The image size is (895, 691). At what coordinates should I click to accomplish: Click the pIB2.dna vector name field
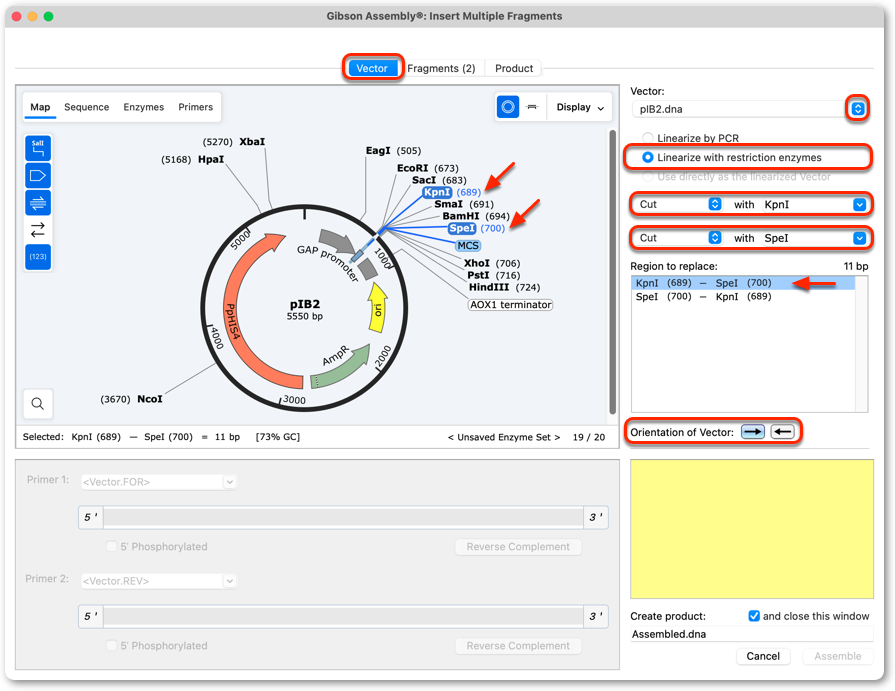pyautogui.click(x=740, y=109)
